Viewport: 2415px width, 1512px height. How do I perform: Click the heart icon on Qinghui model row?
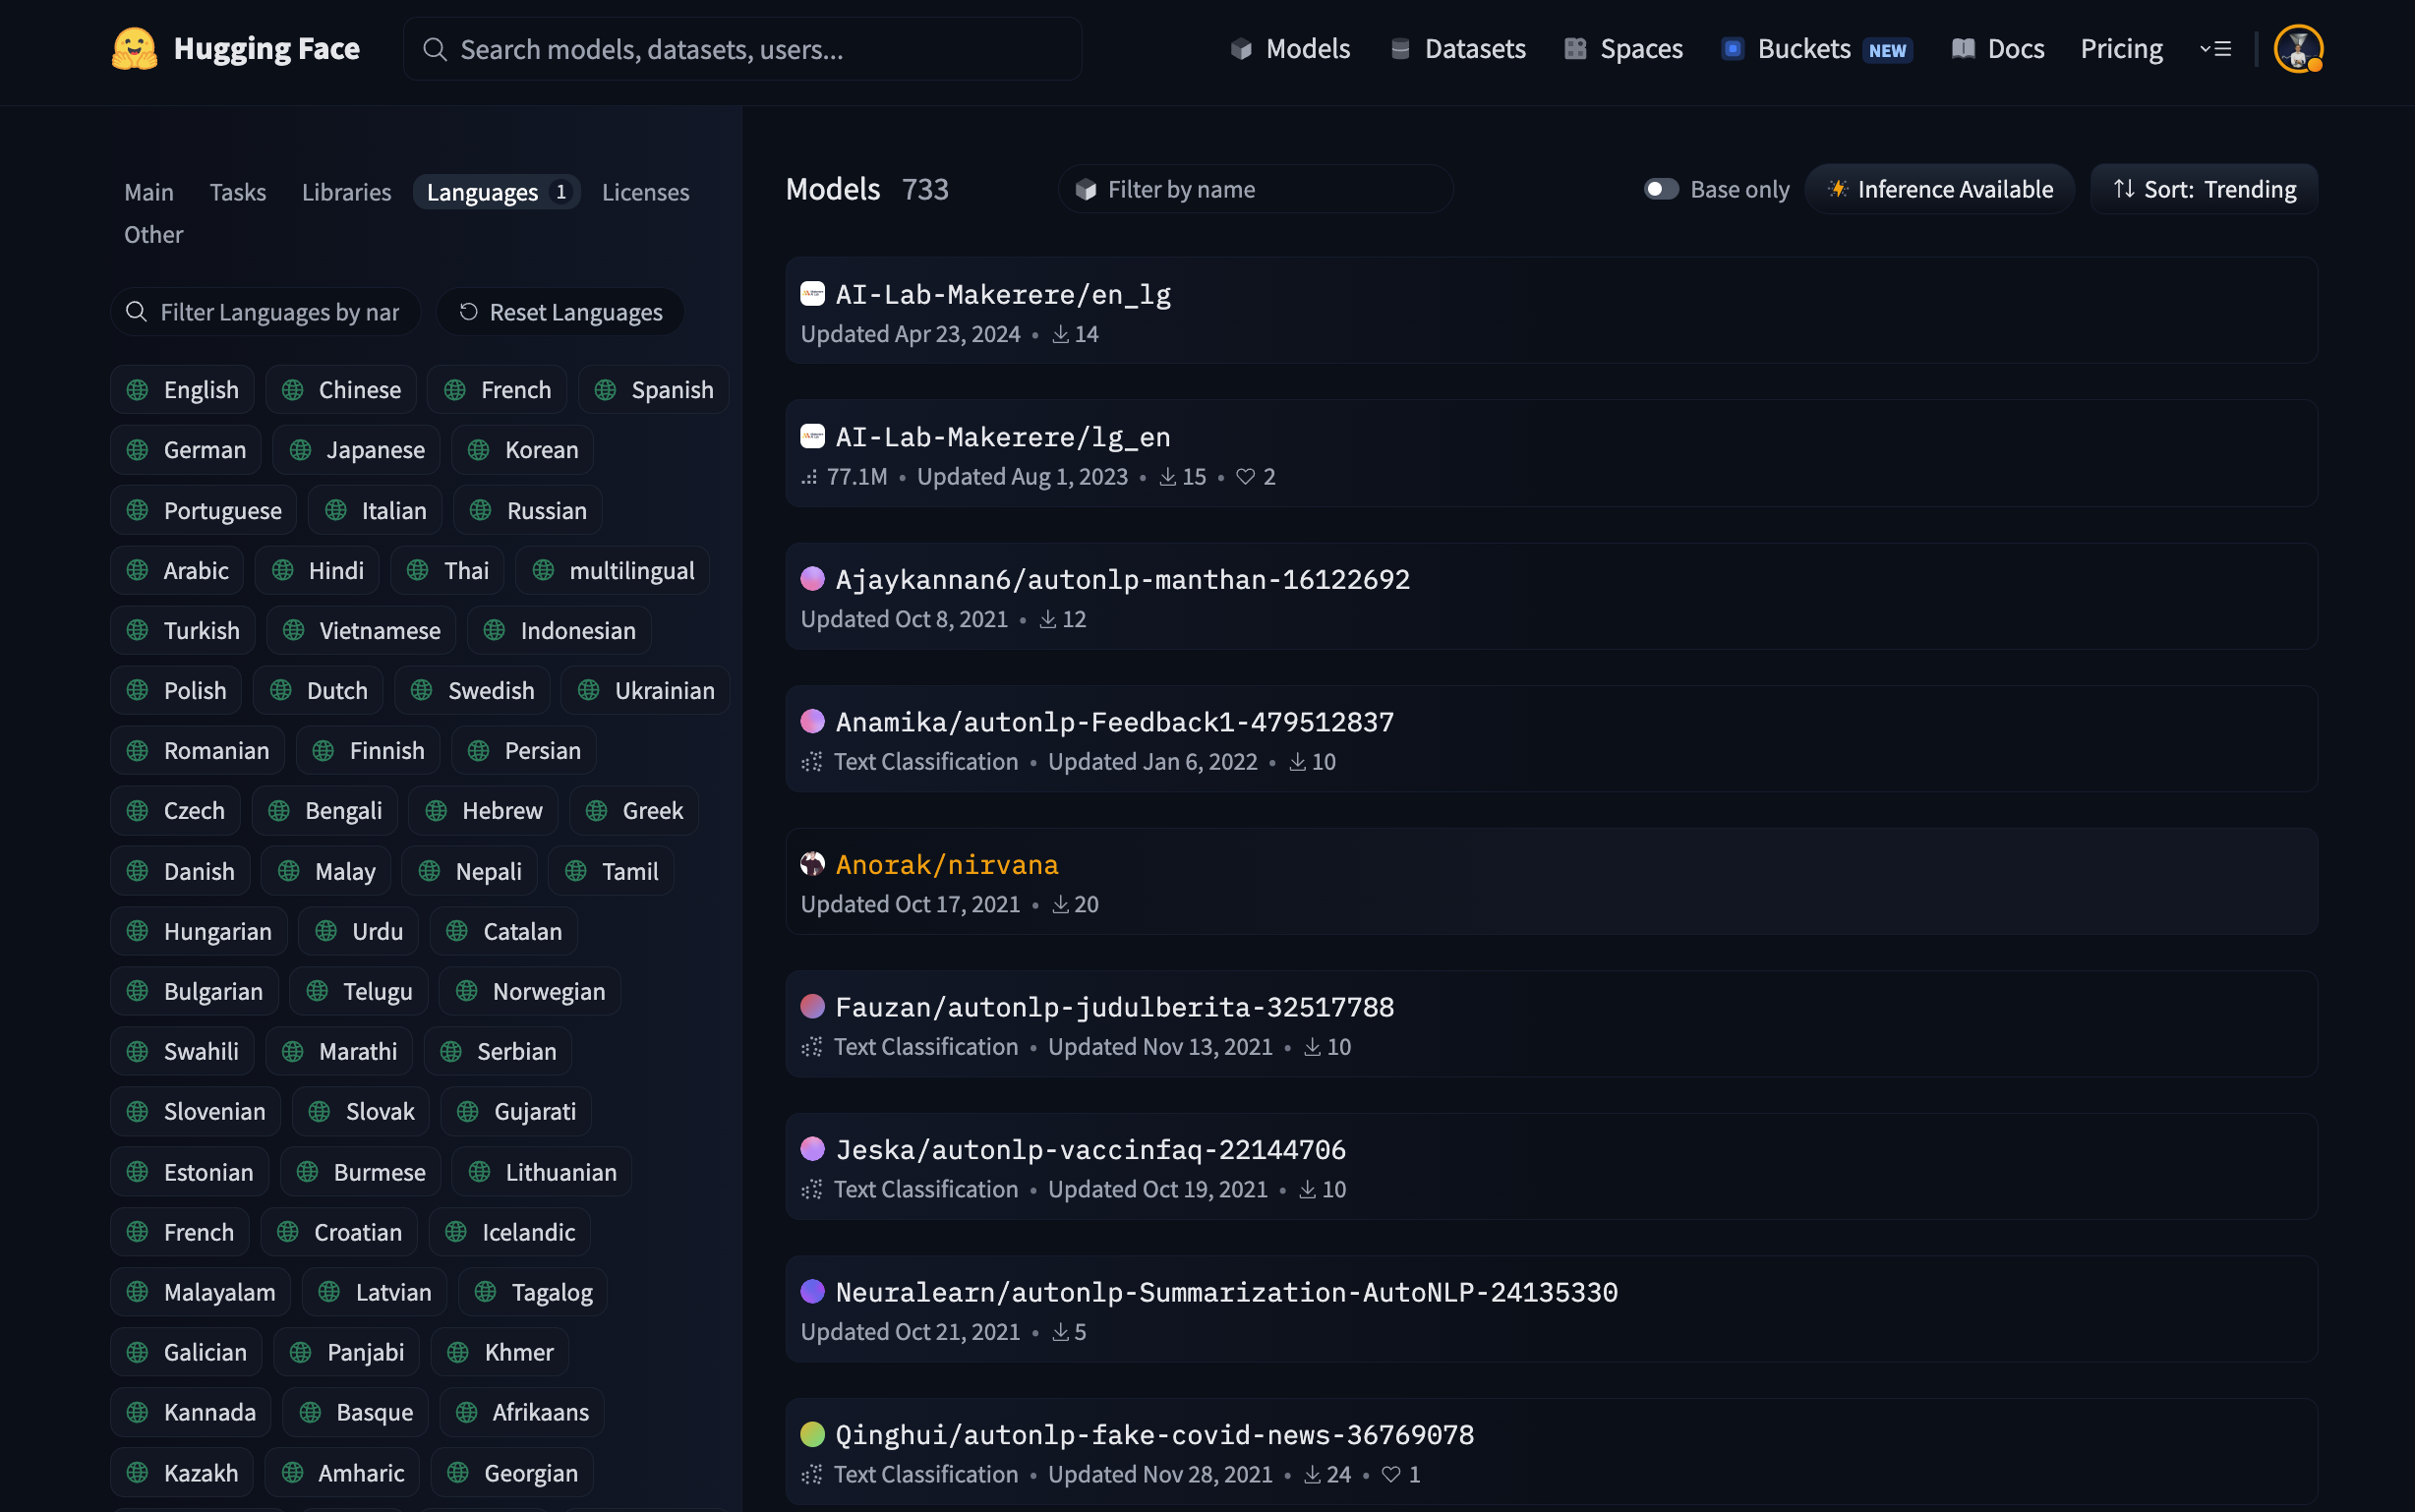coord(1390,1474)
